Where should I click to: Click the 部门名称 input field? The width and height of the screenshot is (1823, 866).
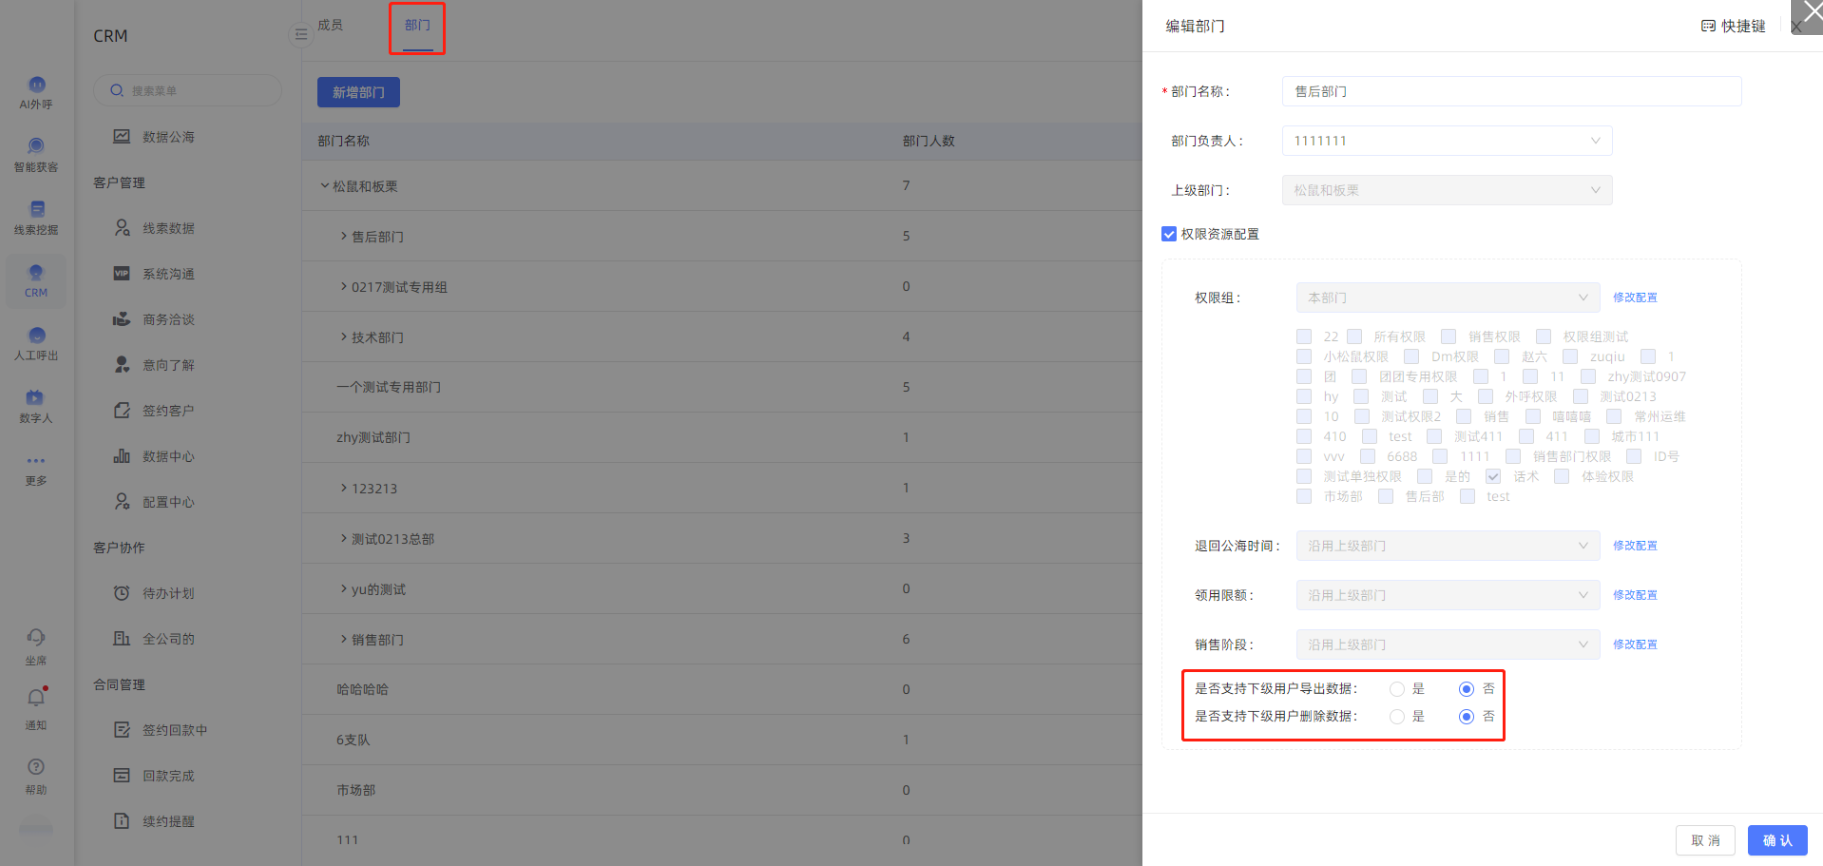coord(1510,91)
